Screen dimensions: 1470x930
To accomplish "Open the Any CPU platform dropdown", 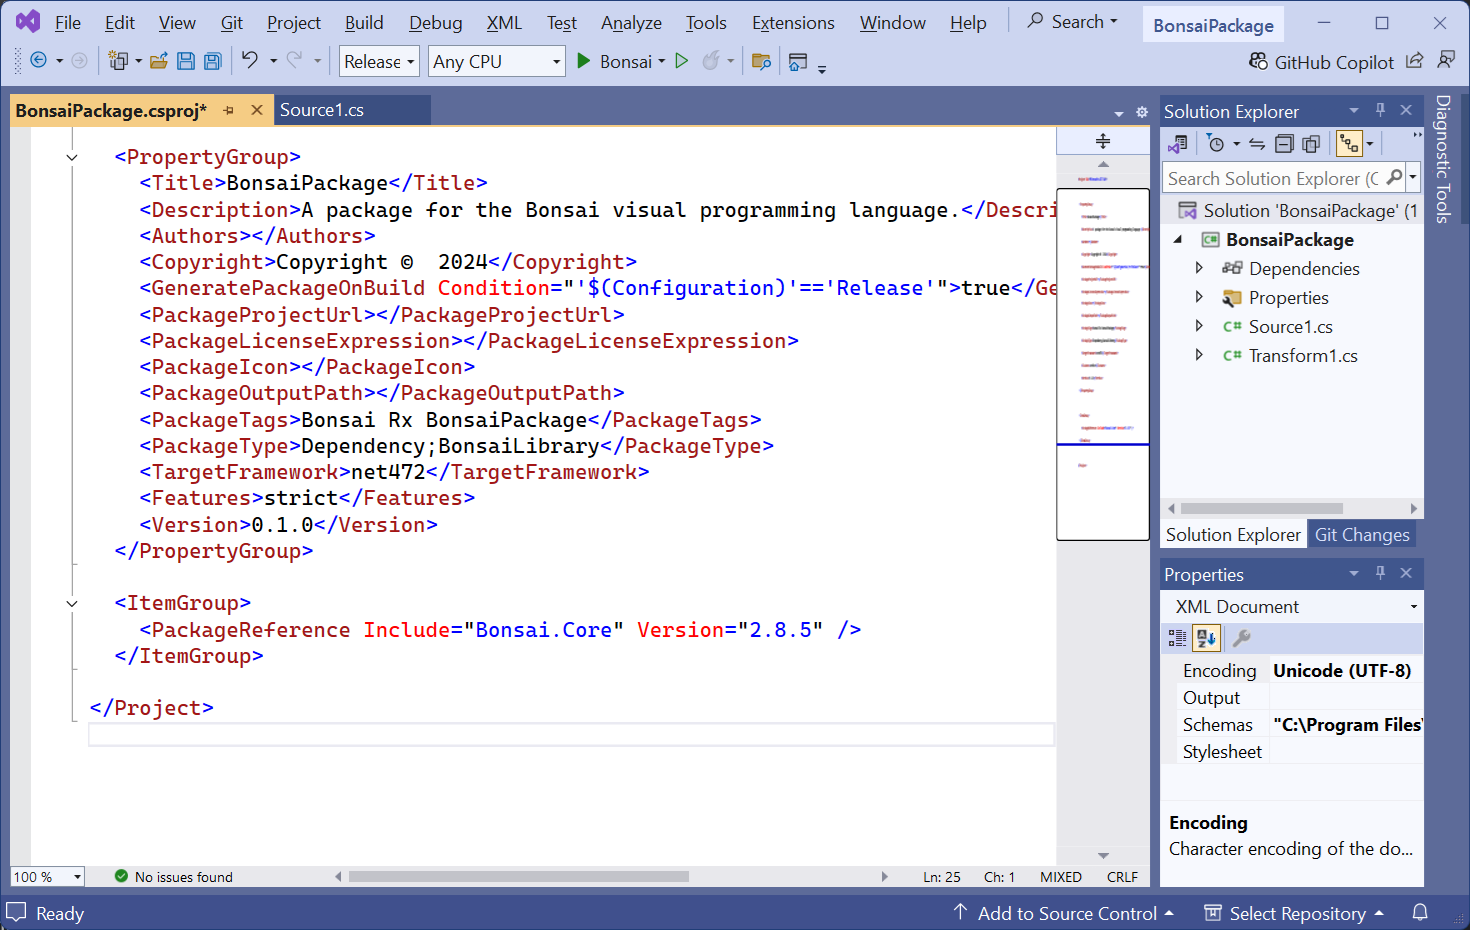I will point(497,61).
